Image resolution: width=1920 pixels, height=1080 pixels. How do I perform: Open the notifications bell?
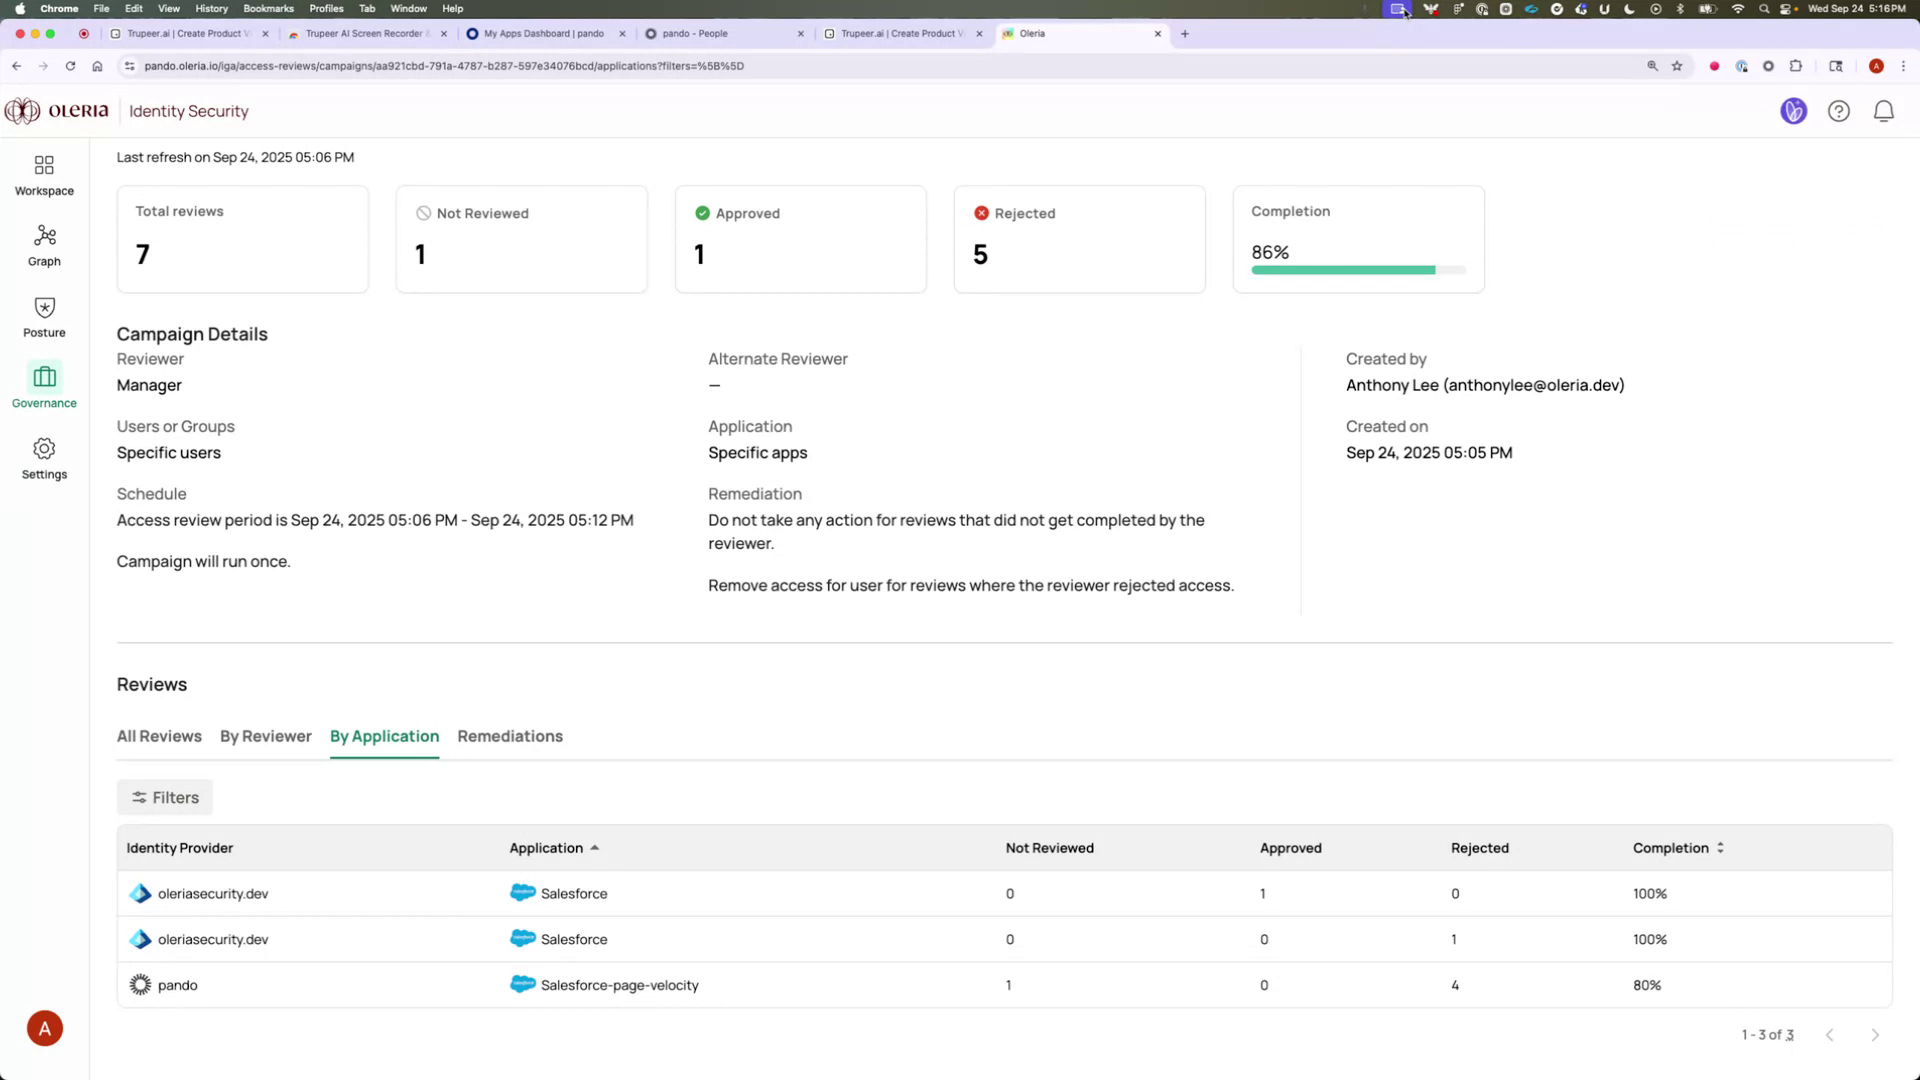pyautogui.click(x=1884, y=111)
